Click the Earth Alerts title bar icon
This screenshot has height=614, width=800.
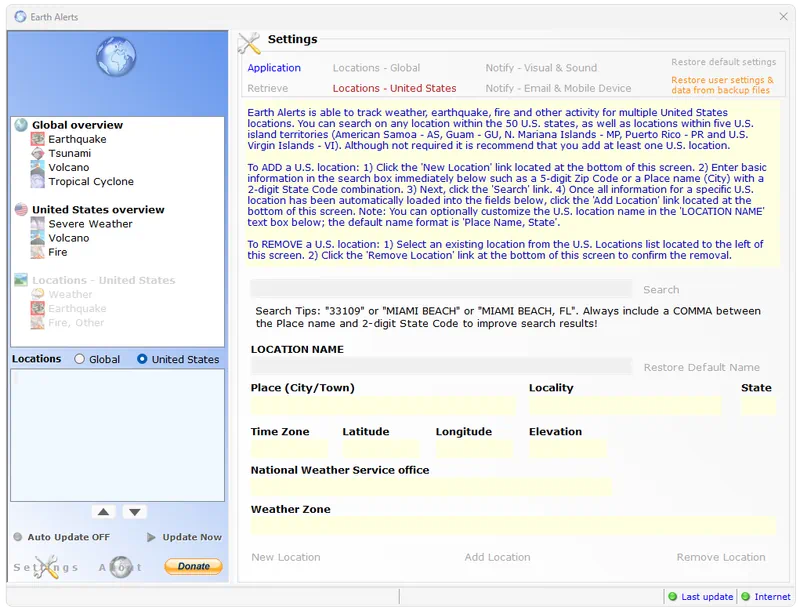pos(20,17)
